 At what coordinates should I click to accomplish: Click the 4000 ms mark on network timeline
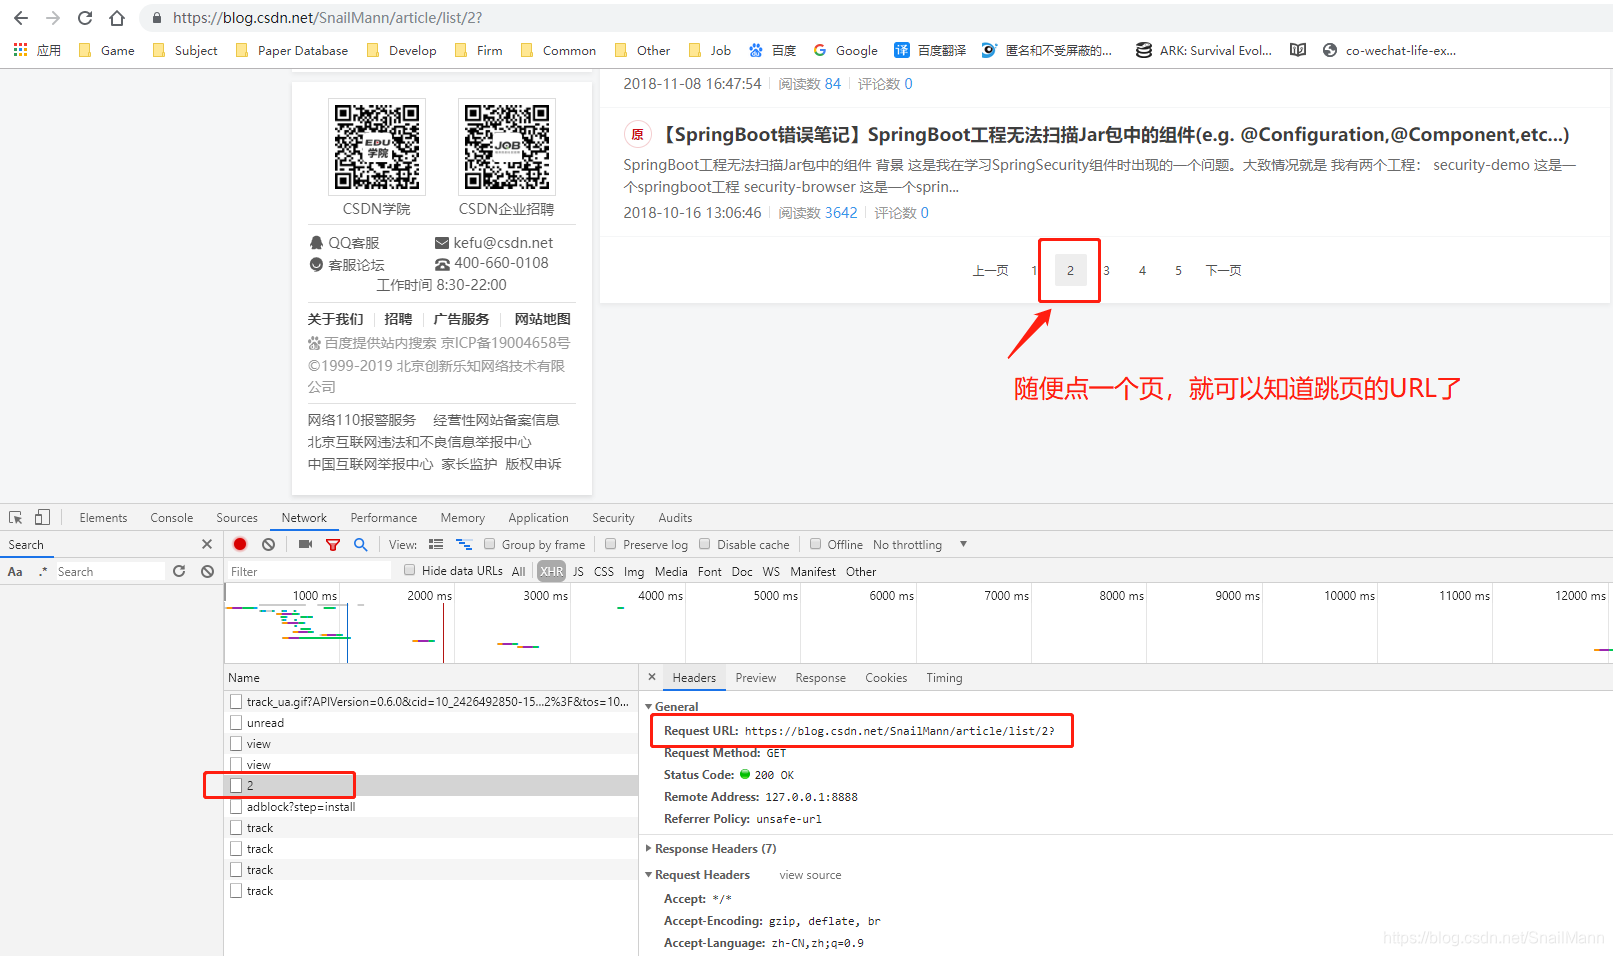tap(660, 595)
